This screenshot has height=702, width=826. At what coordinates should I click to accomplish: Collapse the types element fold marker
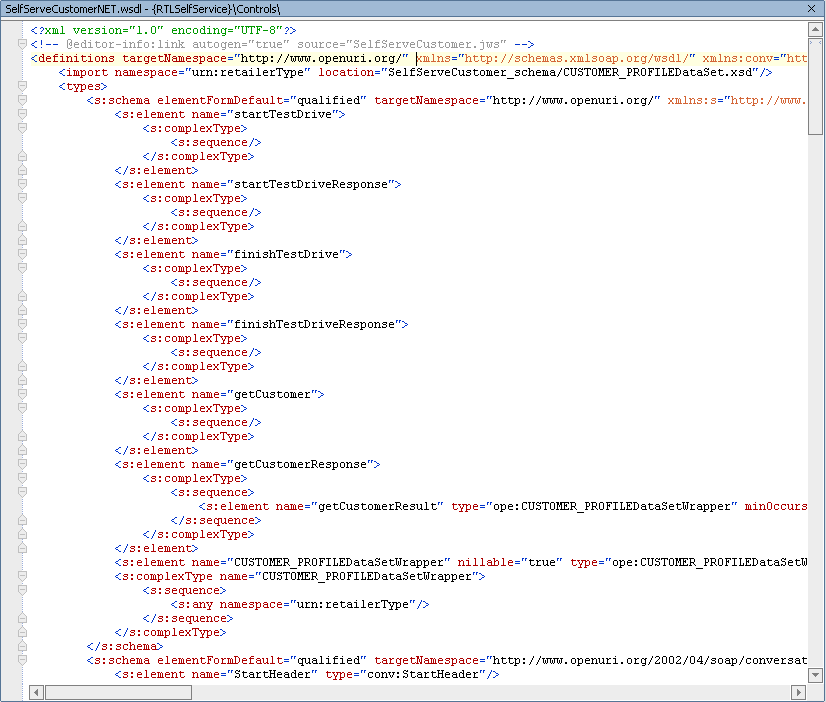coord(22,86)
